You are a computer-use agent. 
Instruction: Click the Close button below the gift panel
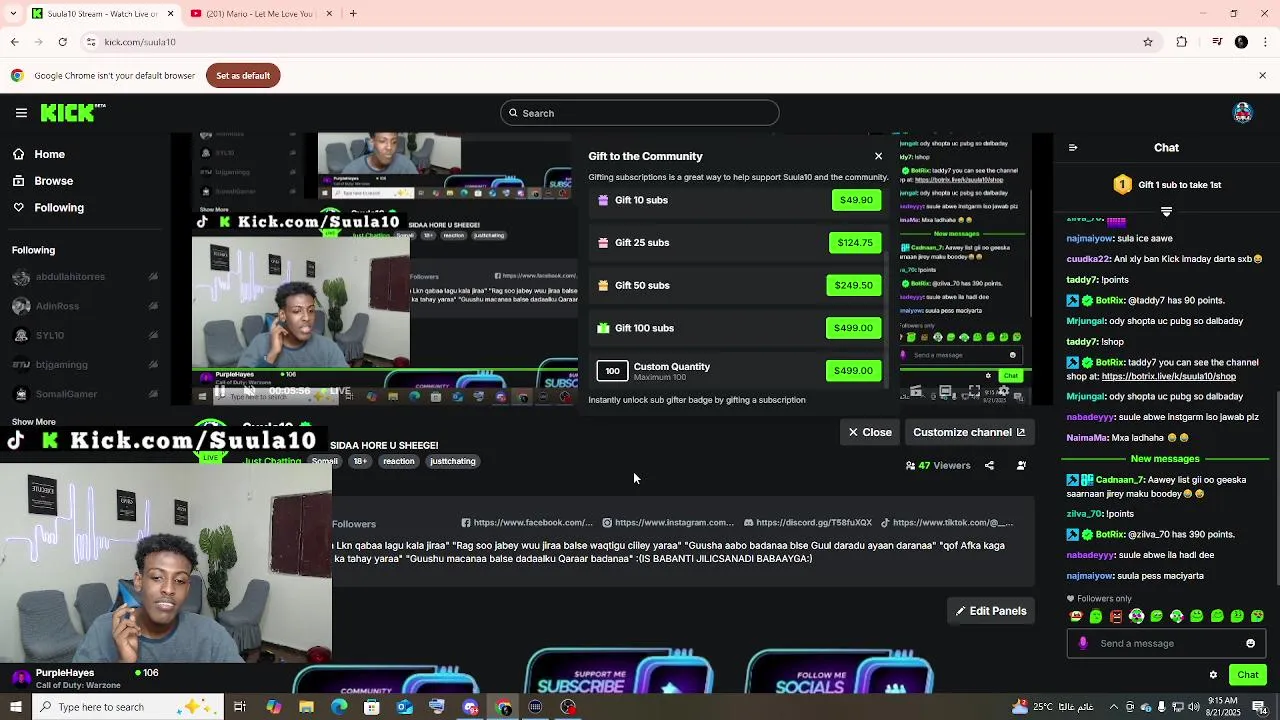point(870,432)
